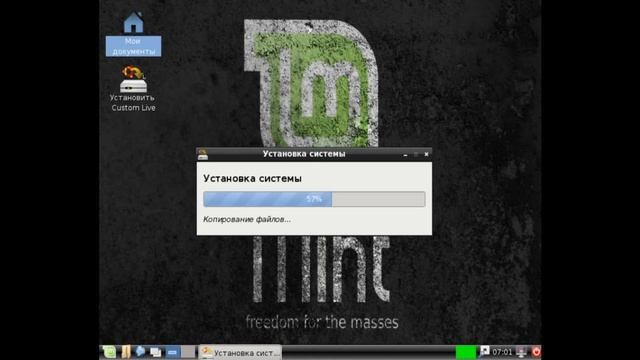Open the network monitor tray icon

tap(522, 352)
